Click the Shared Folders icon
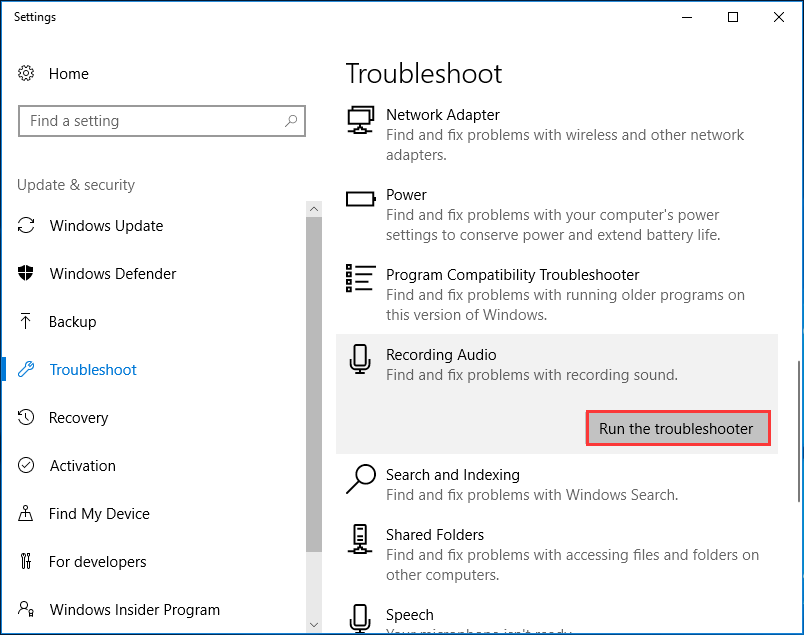The height and width of the screenshot is (635, 804). (360, 538)
